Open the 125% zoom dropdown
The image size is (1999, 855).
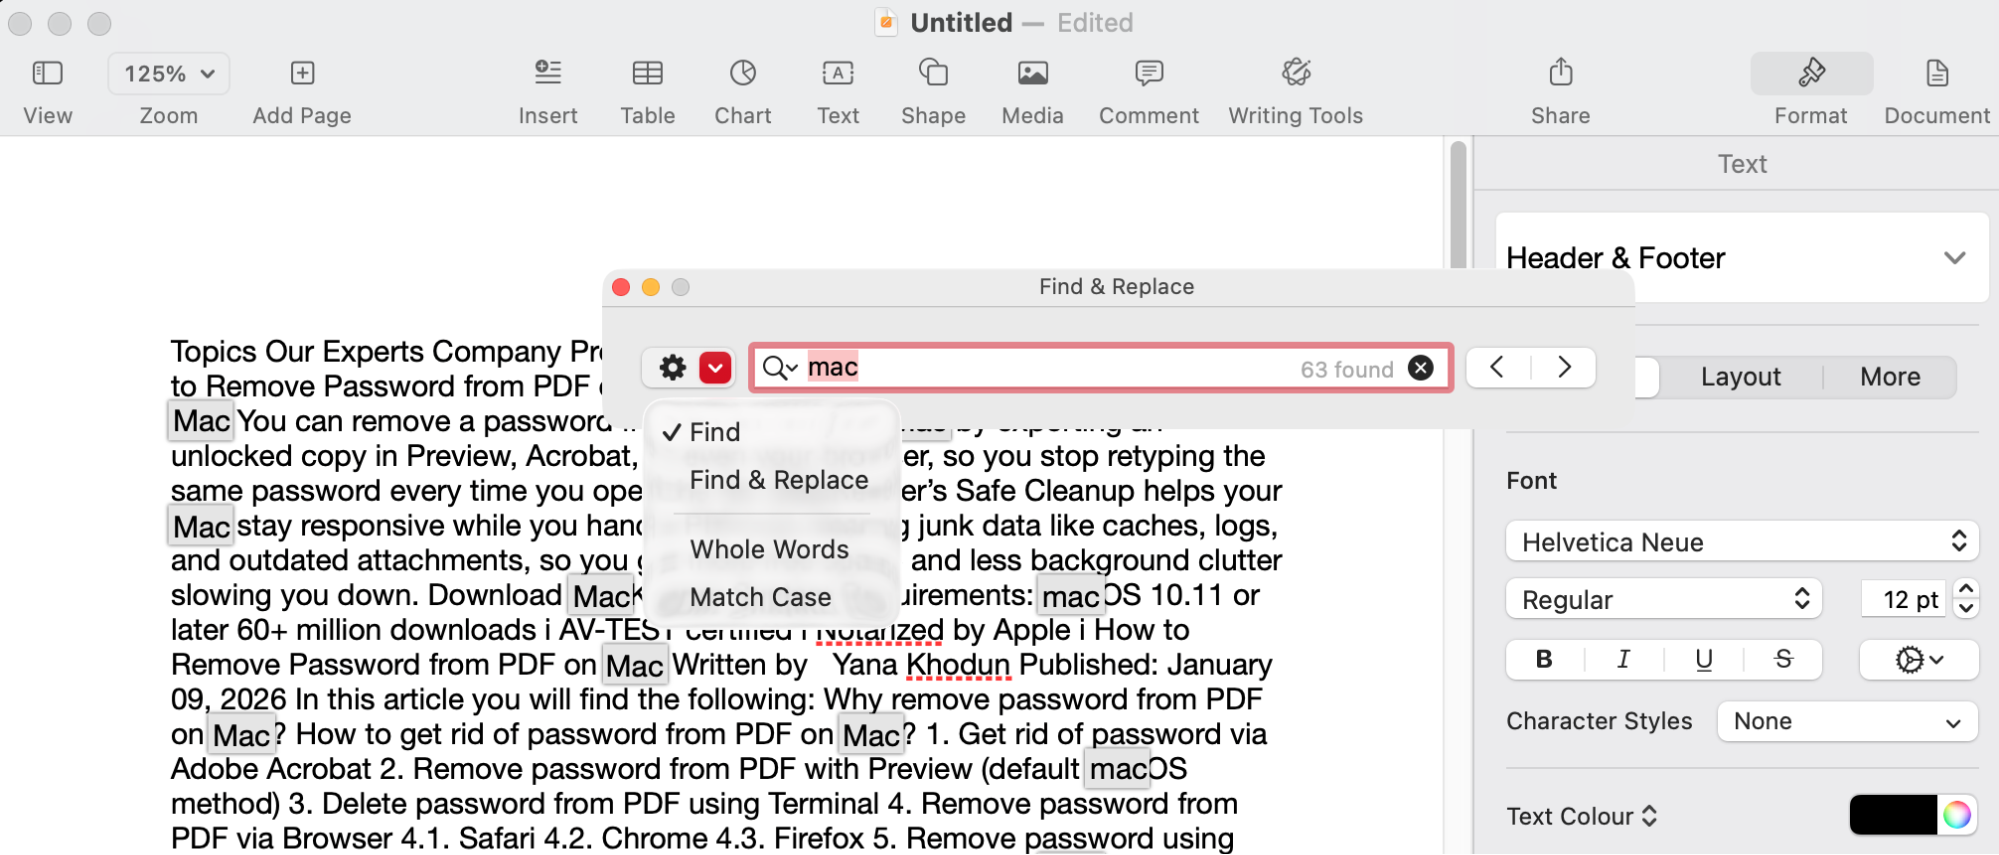(168, 74)
